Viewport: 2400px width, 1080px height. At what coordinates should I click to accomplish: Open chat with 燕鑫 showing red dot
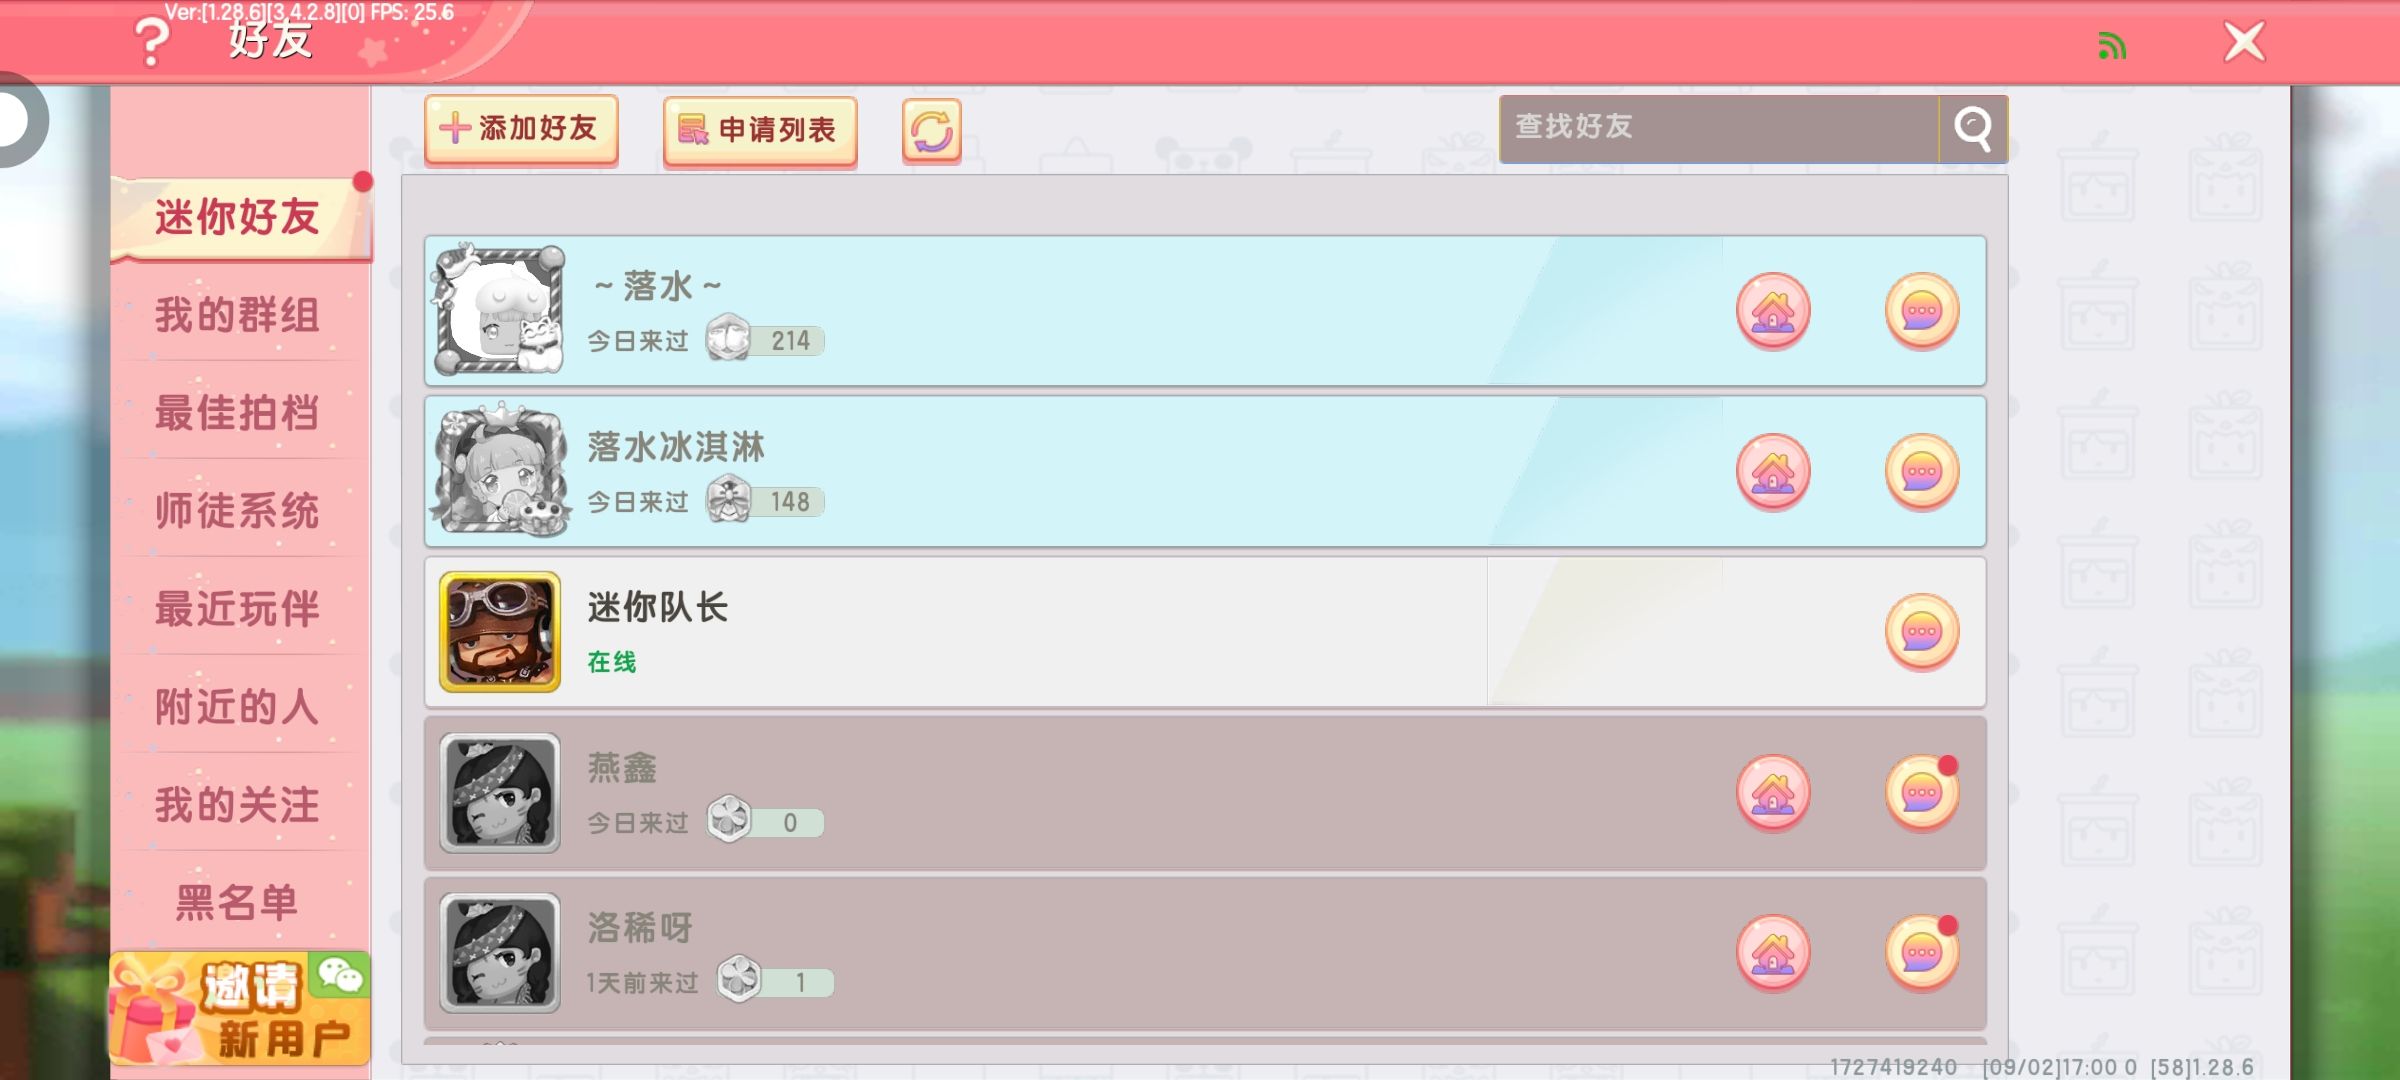click(1922, 793)
